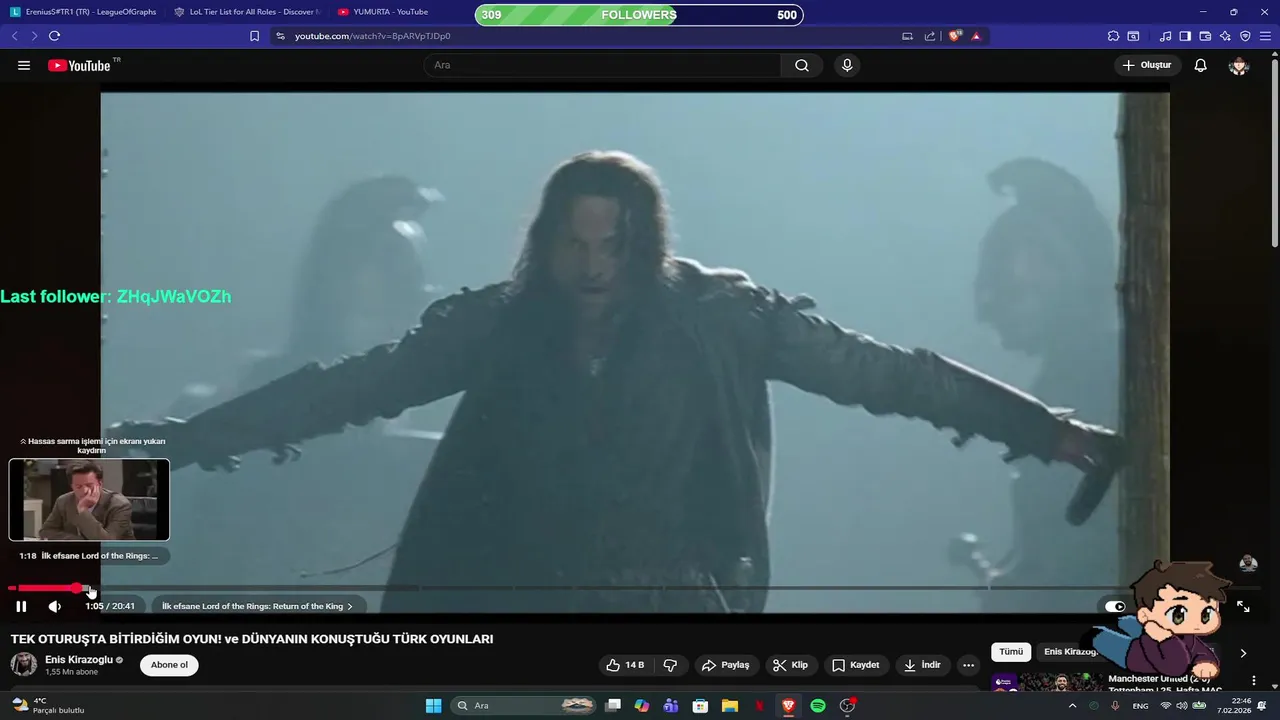Toggle the browser sidebar panel
This screenshot has width=1280, height=720.
(1185, 36)
